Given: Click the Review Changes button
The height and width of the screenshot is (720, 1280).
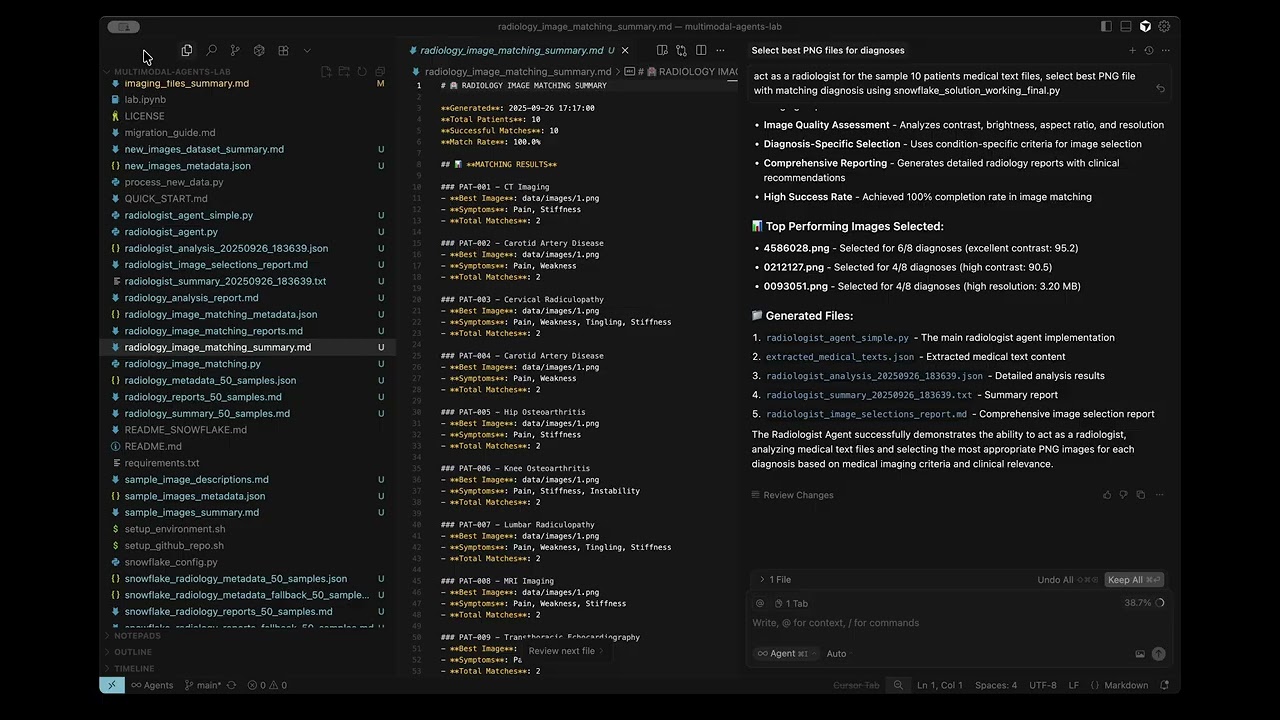Looking at the screenshot, I should coord(793,495).
